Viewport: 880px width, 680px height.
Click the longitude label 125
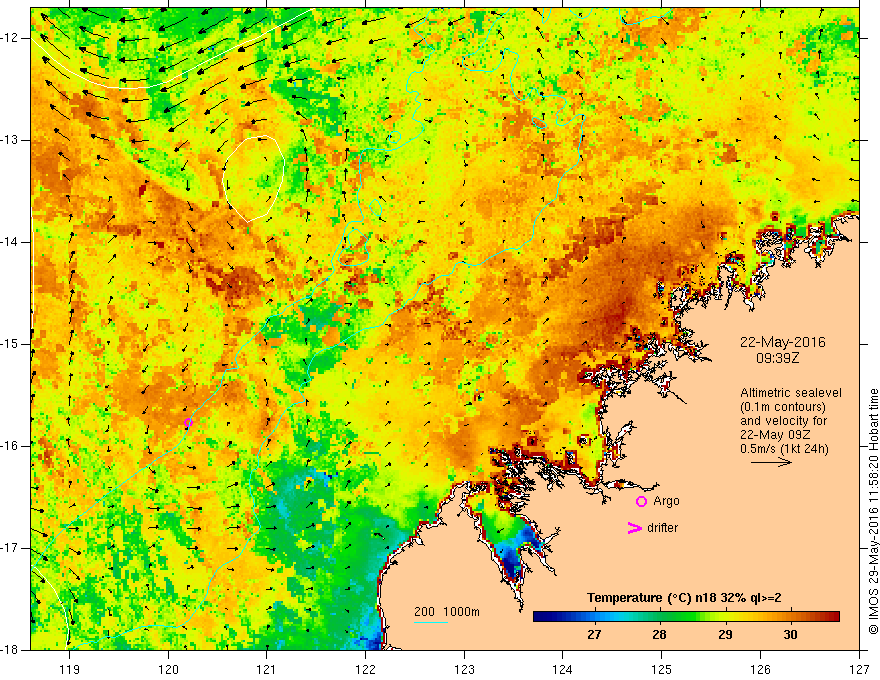tap(661, 669)
